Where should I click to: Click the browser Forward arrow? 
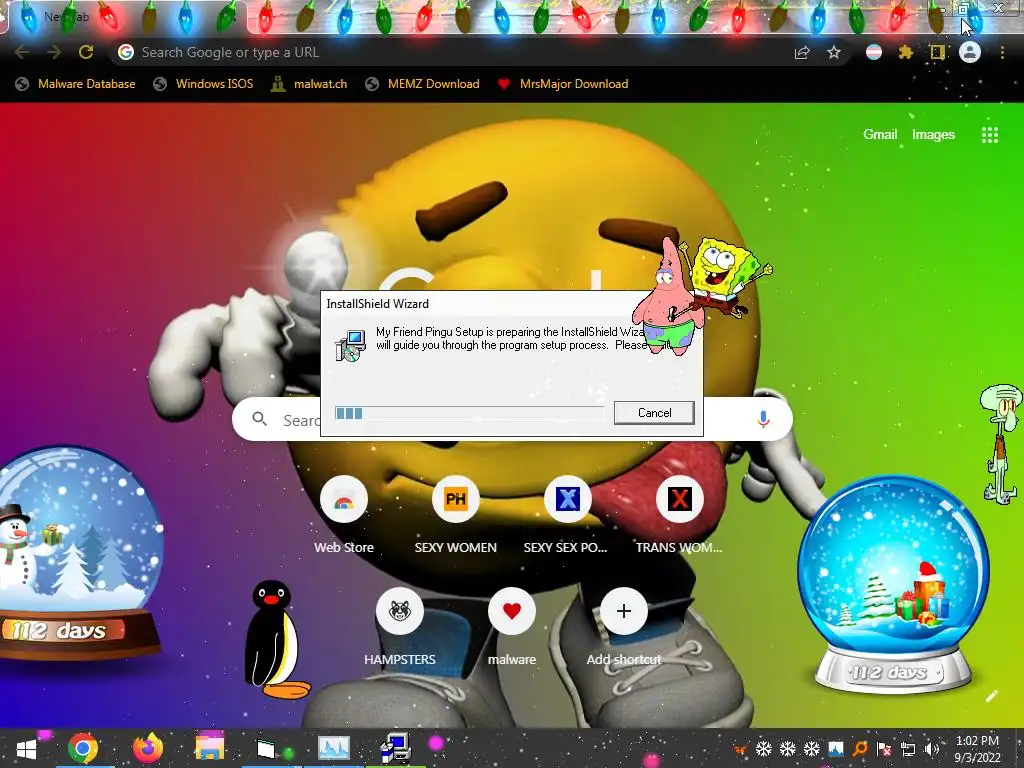[x=54, y=52]
